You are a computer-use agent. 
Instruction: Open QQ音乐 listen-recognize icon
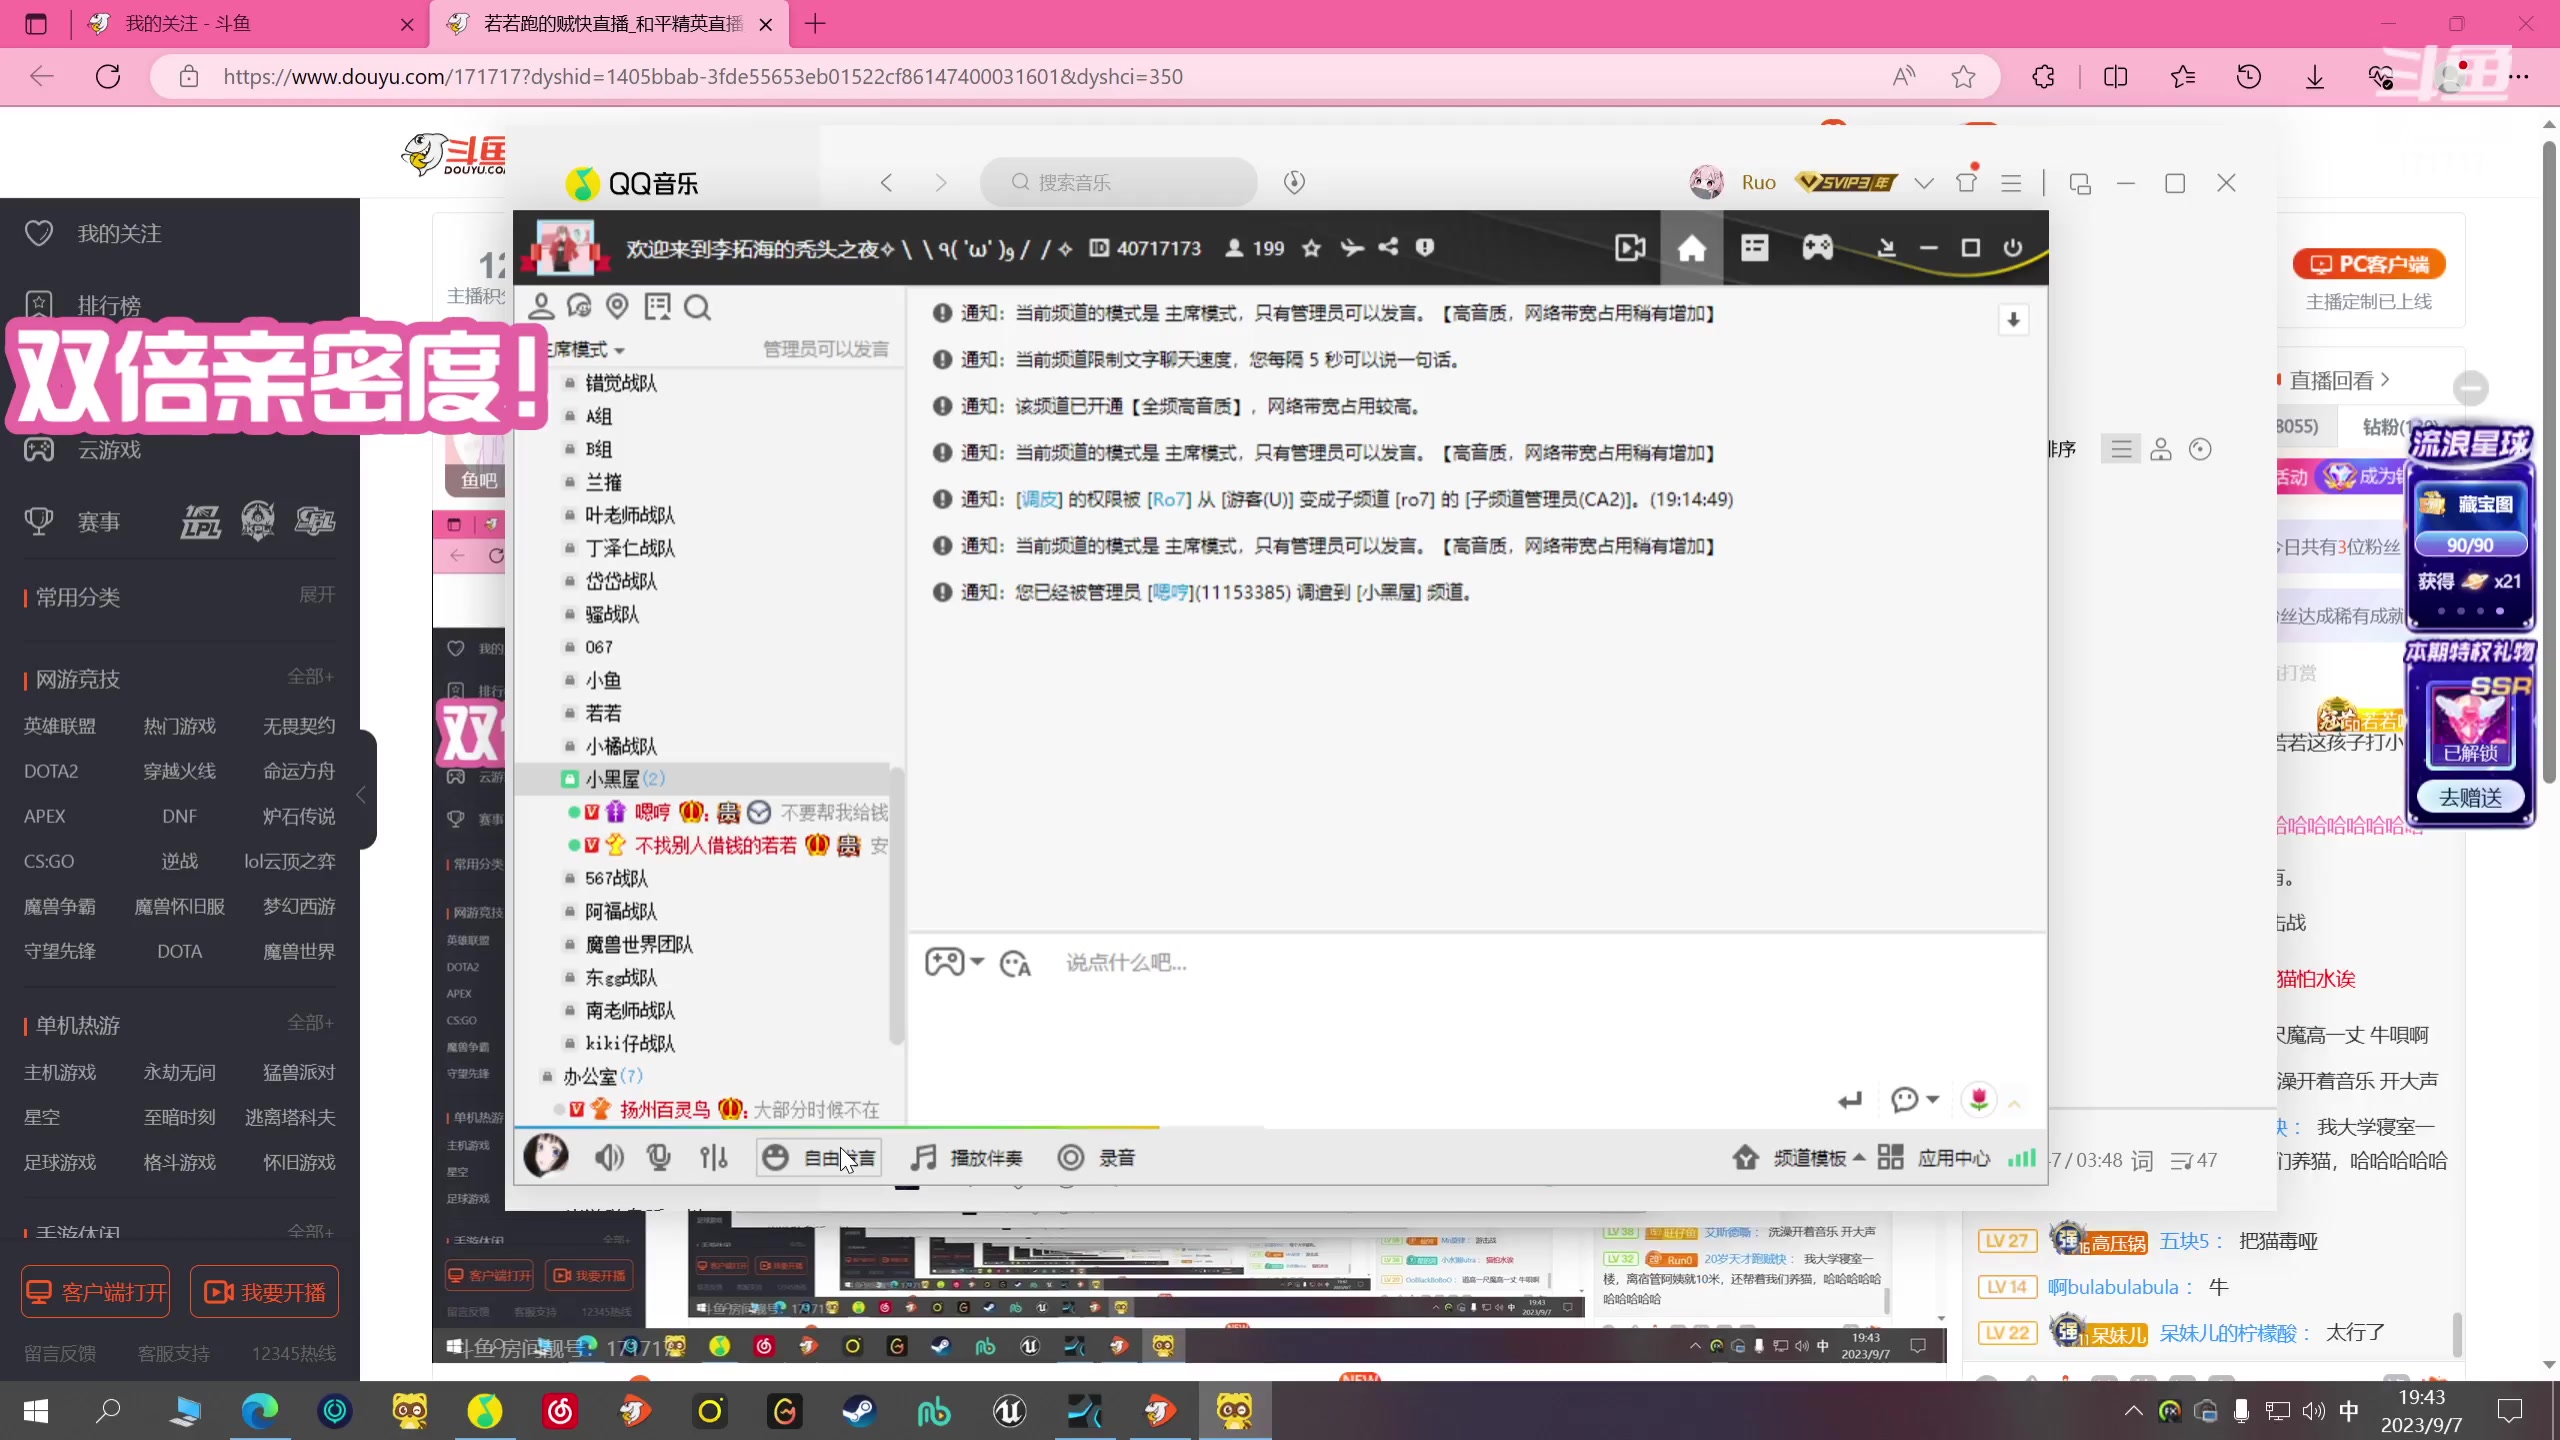click(1294, 182)
